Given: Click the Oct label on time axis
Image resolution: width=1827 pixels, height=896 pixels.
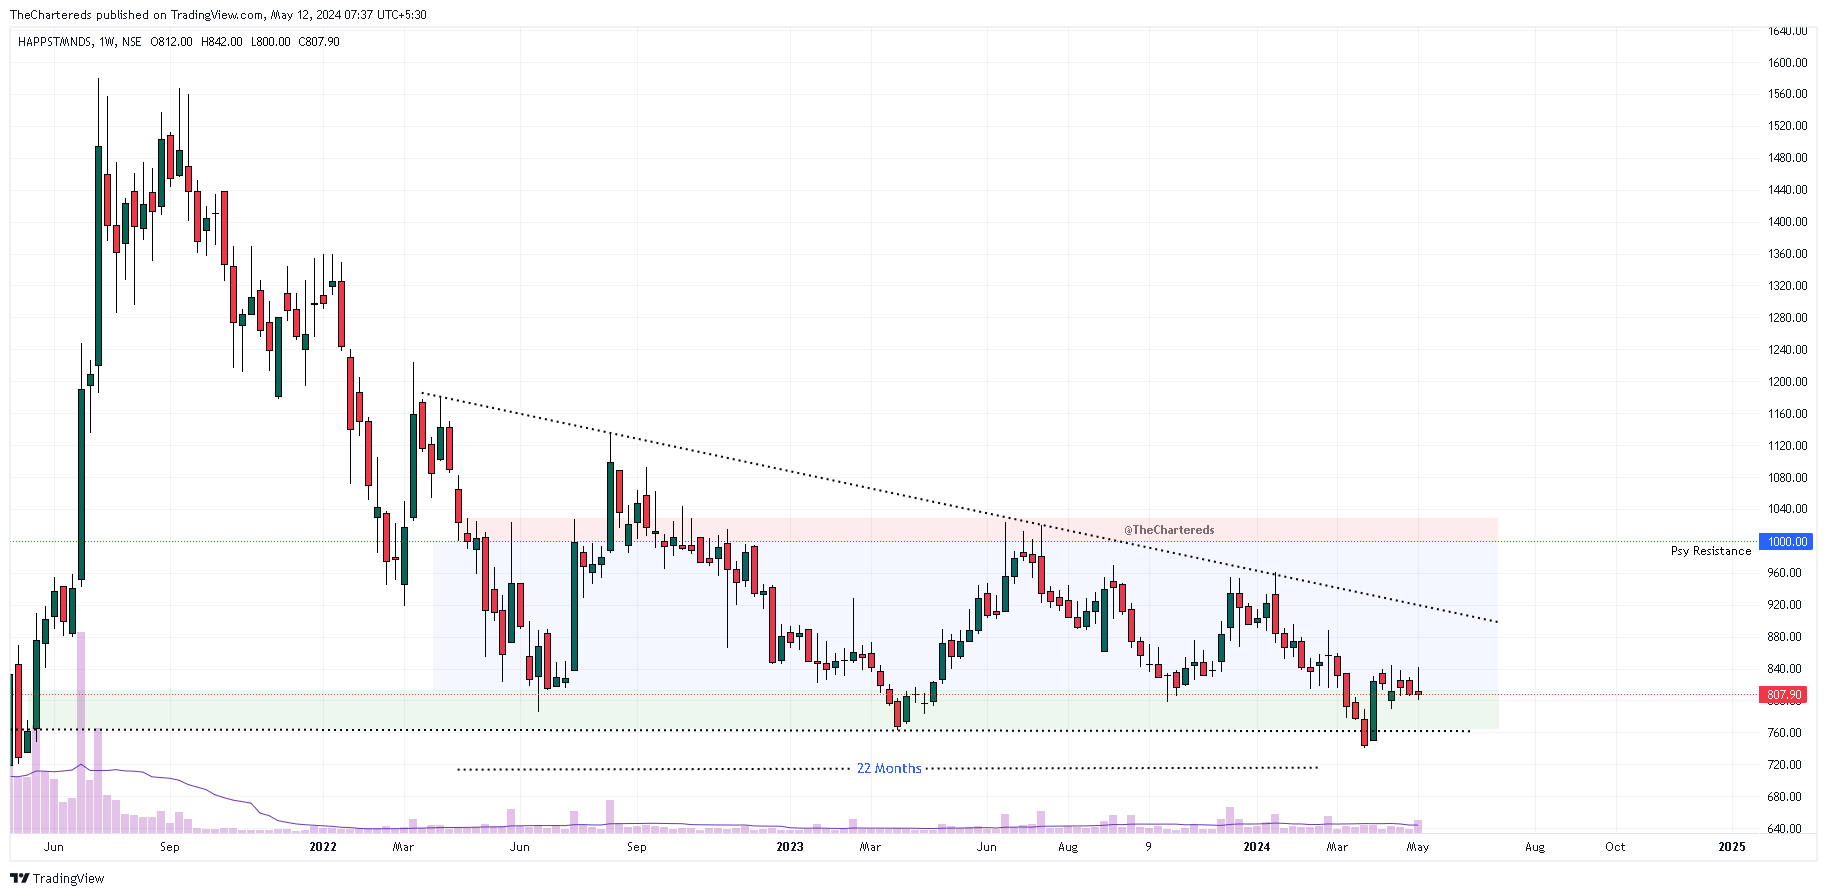Looking at the screenshot, I should click(1615, 847).
